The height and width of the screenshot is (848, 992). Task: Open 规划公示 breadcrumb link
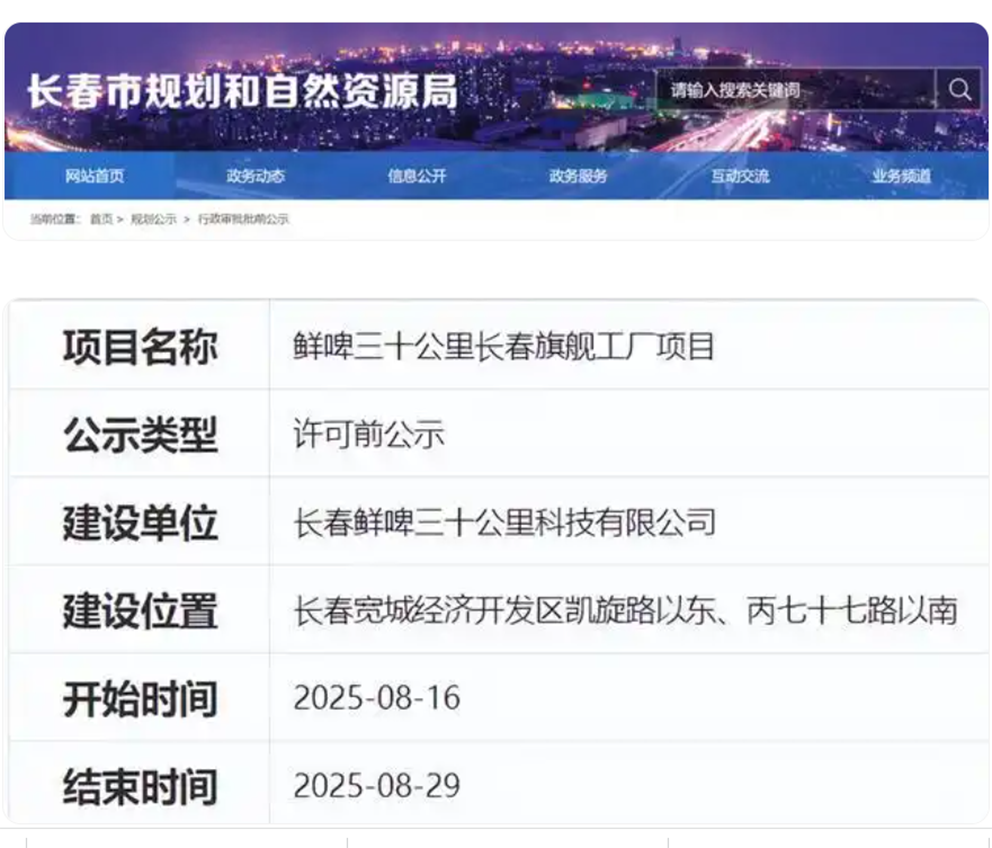pos(154,219)
